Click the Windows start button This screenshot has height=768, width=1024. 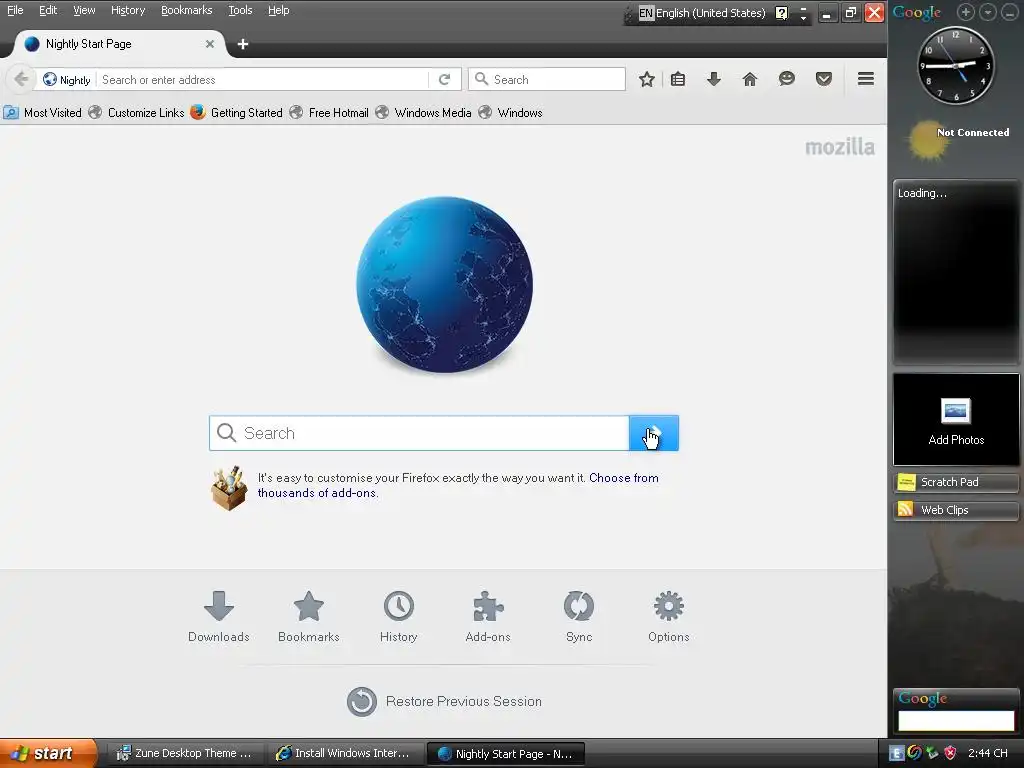coord(48,753)
